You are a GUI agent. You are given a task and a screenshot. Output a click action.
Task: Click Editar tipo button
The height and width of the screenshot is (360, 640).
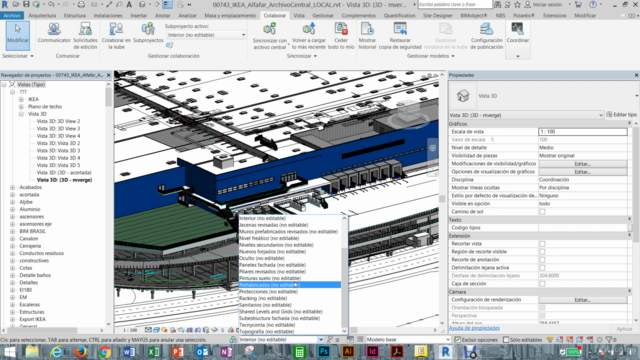point(622,115)
